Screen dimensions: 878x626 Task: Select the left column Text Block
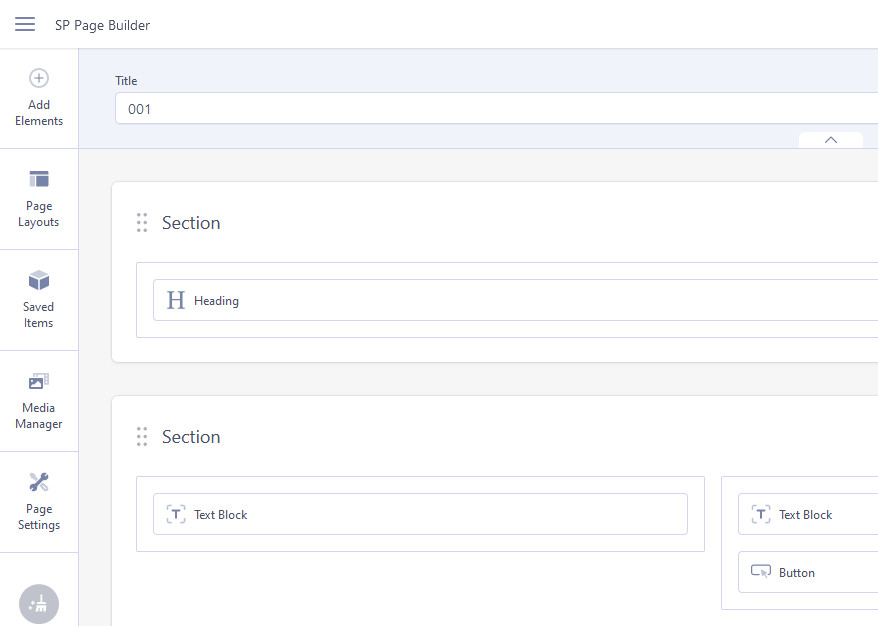coord(420,514)
